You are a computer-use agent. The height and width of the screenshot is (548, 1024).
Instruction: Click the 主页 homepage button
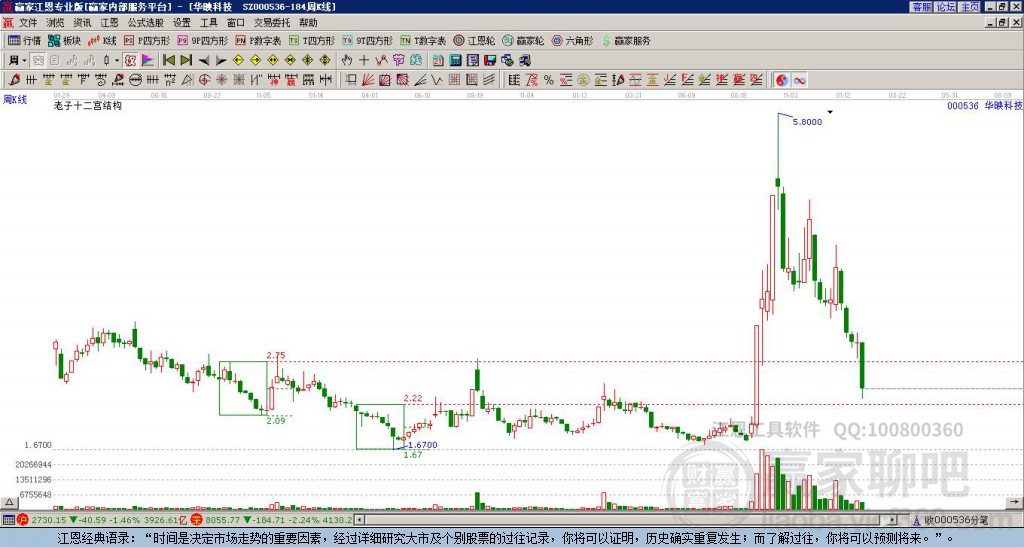(970, 7)
